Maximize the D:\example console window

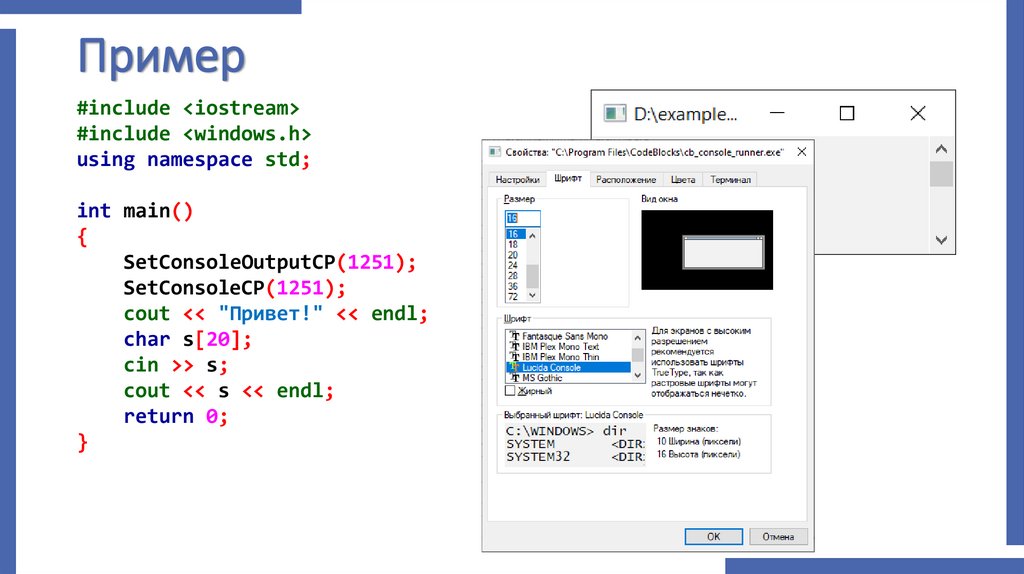846,114
